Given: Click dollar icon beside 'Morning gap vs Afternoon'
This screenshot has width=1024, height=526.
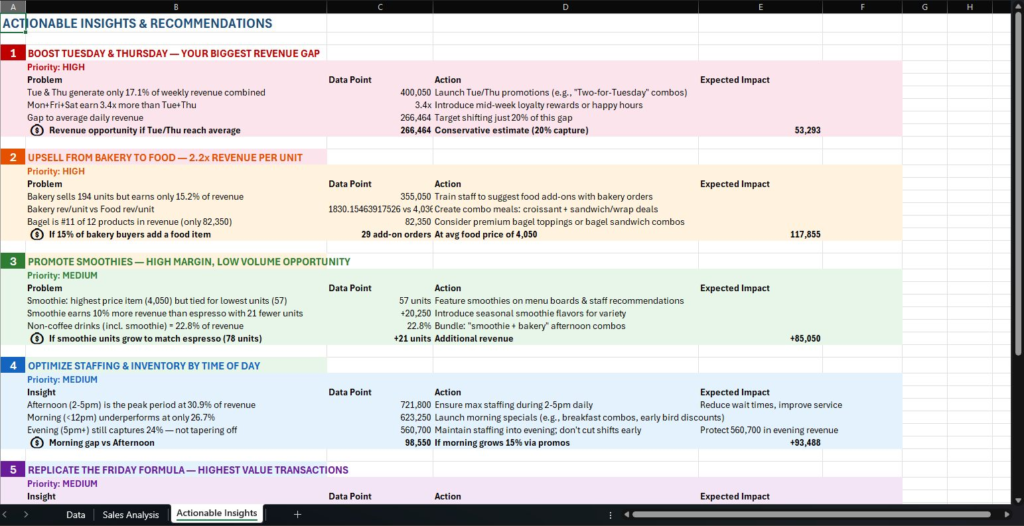Looking at the screenshot, I should coord(37,442).
